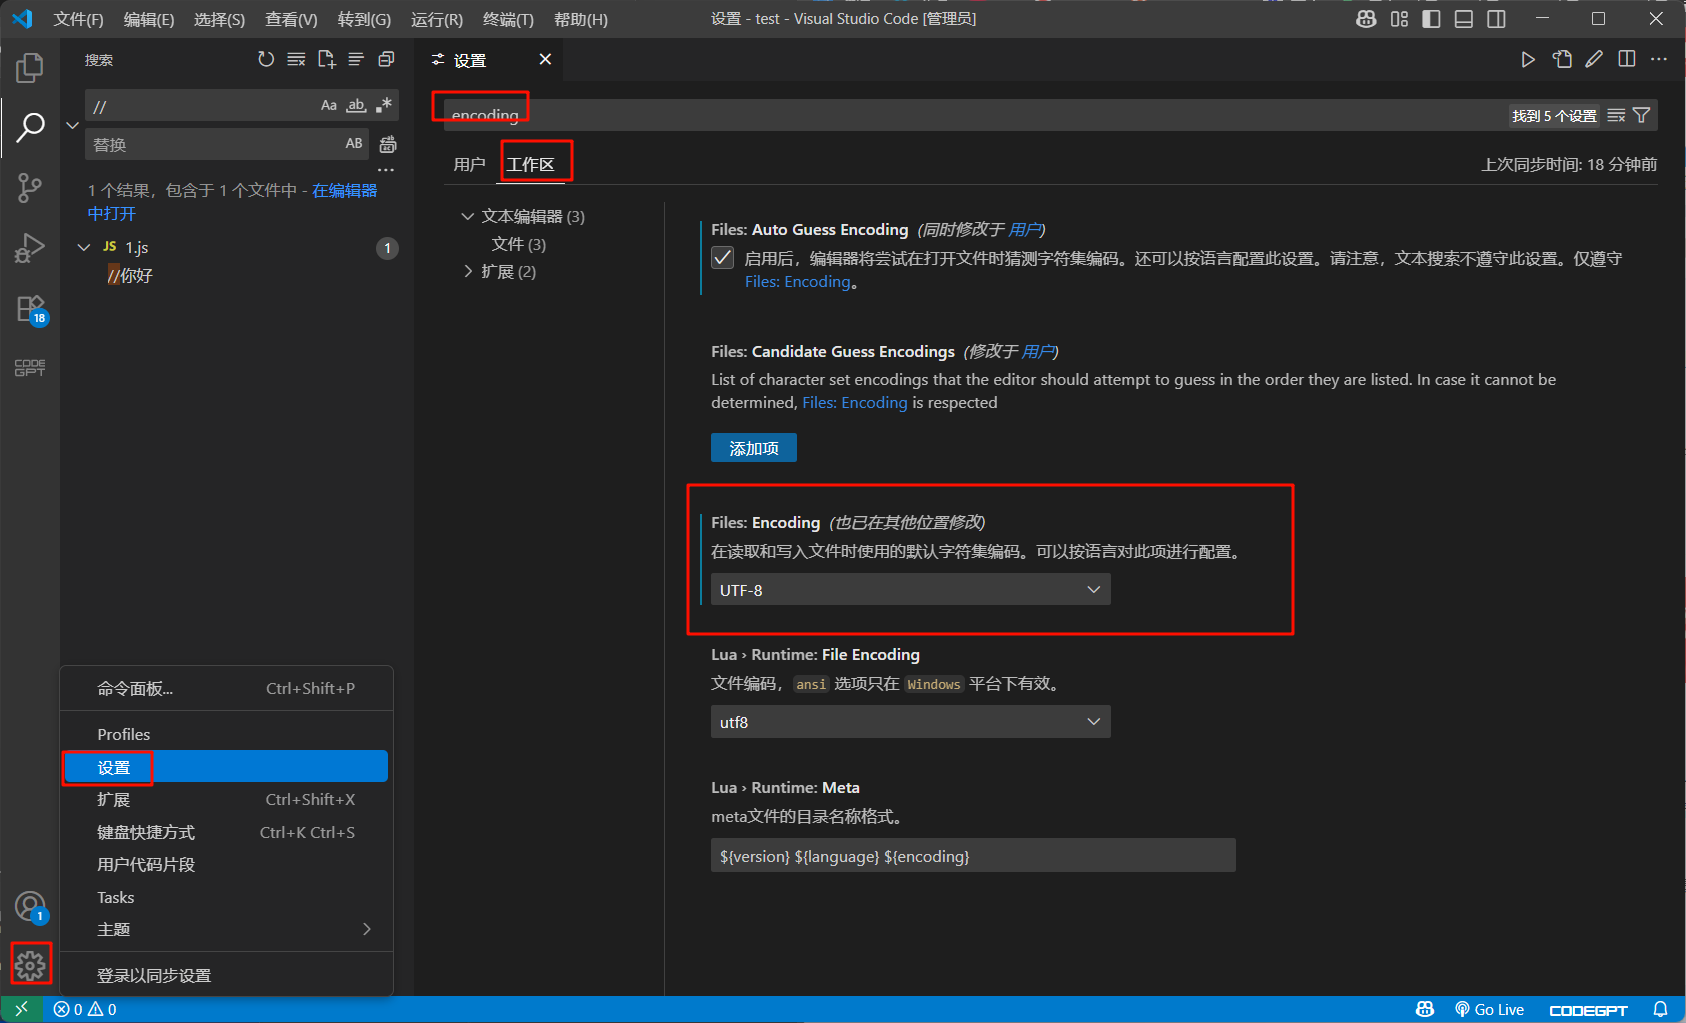The image size is (1686, 1023).
Task: Collapse all search results
Action: [386, 60]
